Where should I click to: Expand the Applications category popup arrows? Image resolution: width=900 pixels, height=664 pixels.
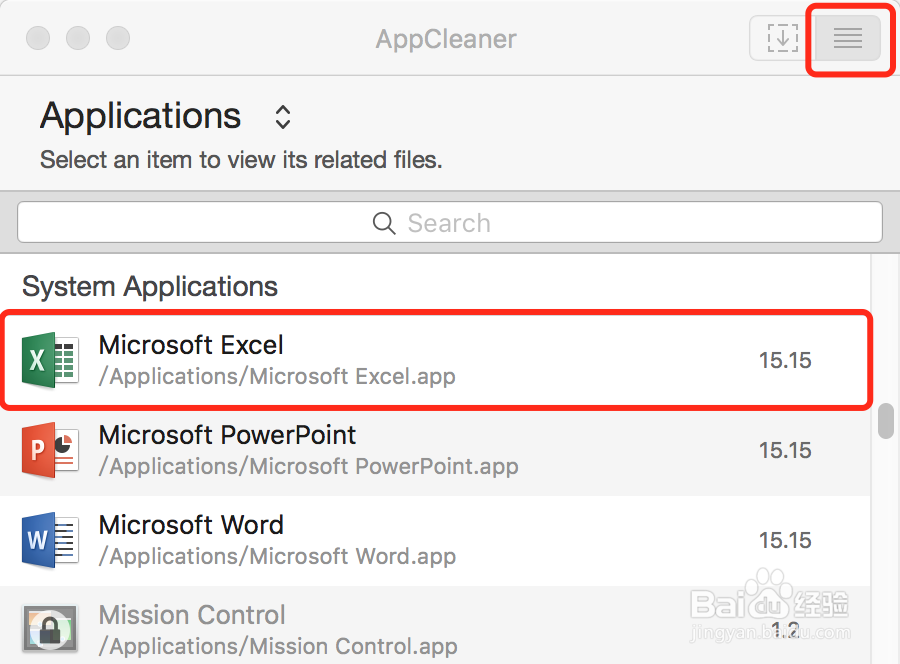(x=282, y=117)
